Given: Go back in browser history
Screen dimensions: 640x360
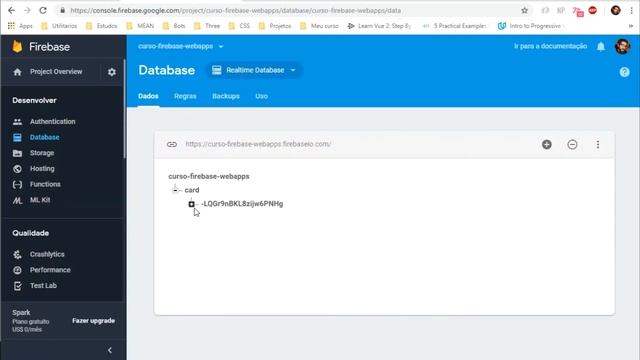Looking at the screenshot, I should coord(11,11).
